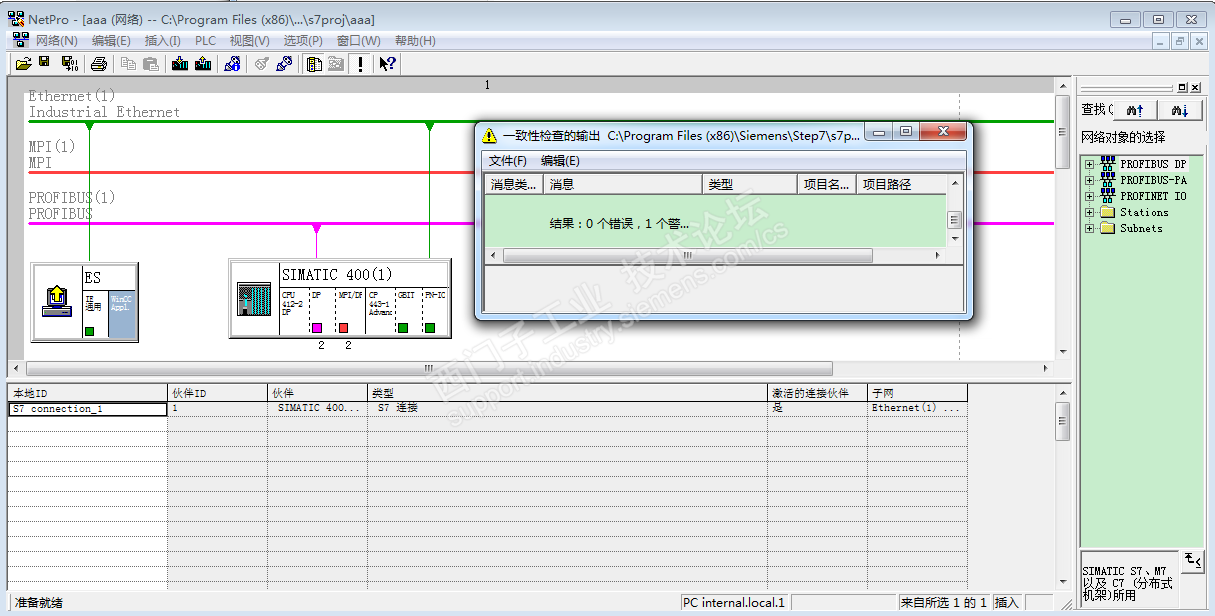The image size is (1215, 616).
Task: Click the 消息 column header
Action: (x=624, y=184)
